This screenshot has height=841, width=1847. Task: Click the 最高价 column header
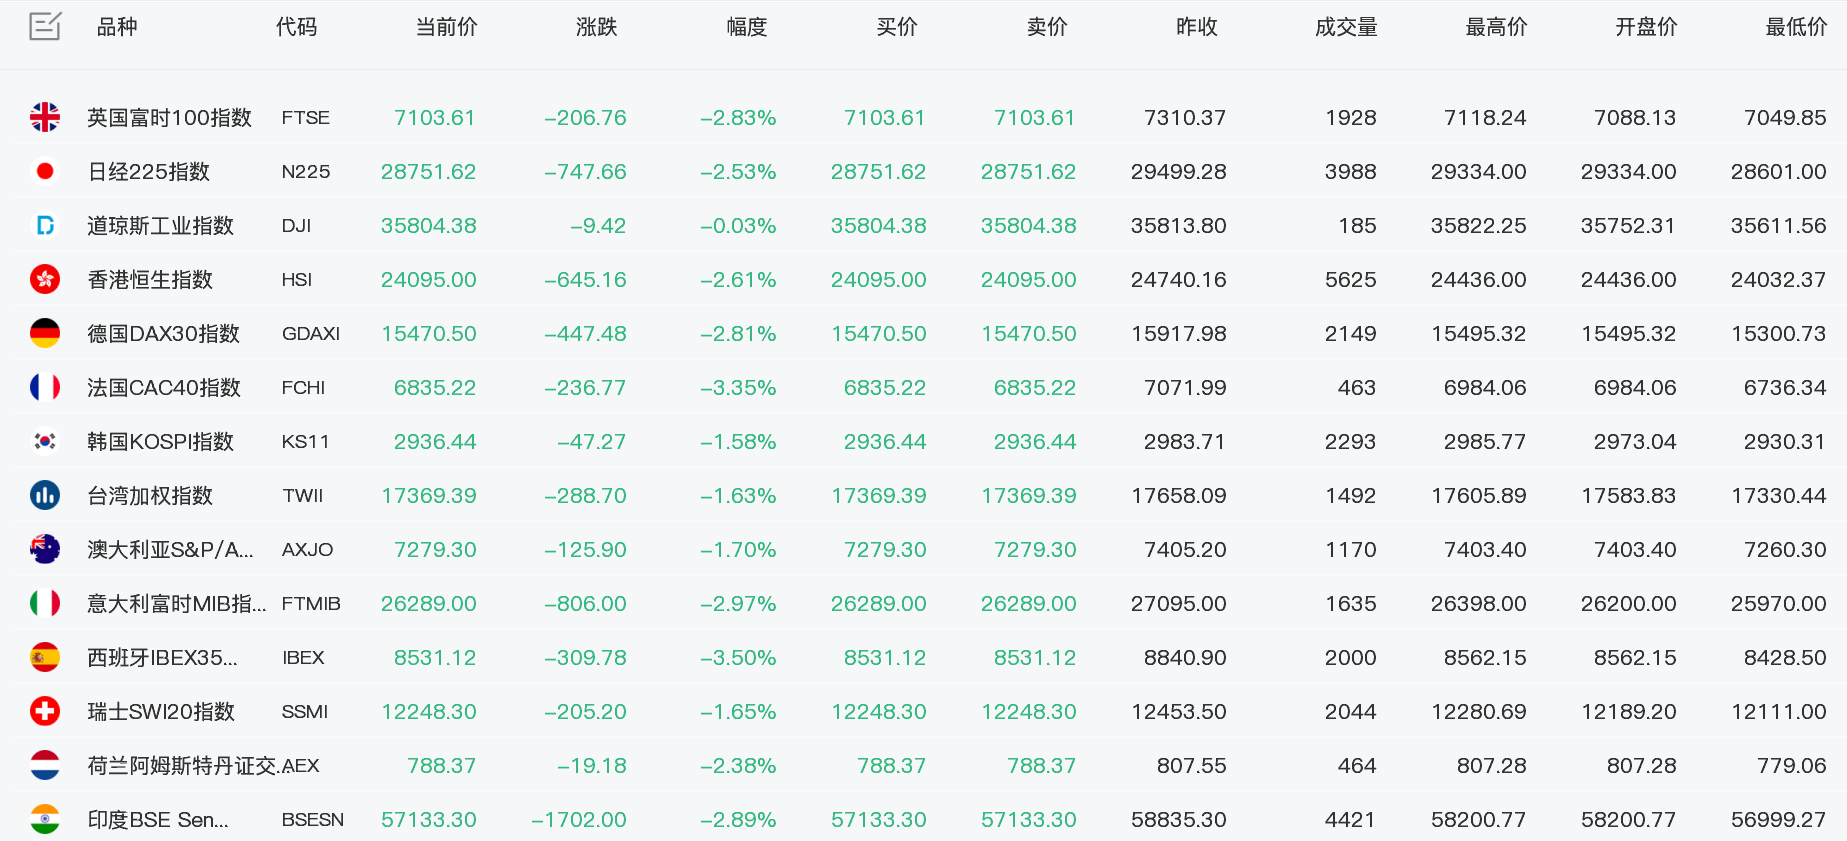[1497, 27]
